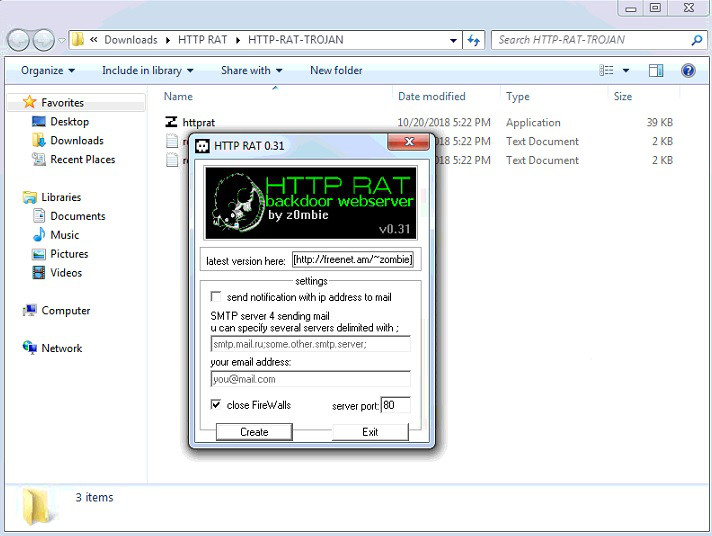712x536 pixels.
Task: Click the Downloads folder icon in sidebar
Action: tap(39, 140)
